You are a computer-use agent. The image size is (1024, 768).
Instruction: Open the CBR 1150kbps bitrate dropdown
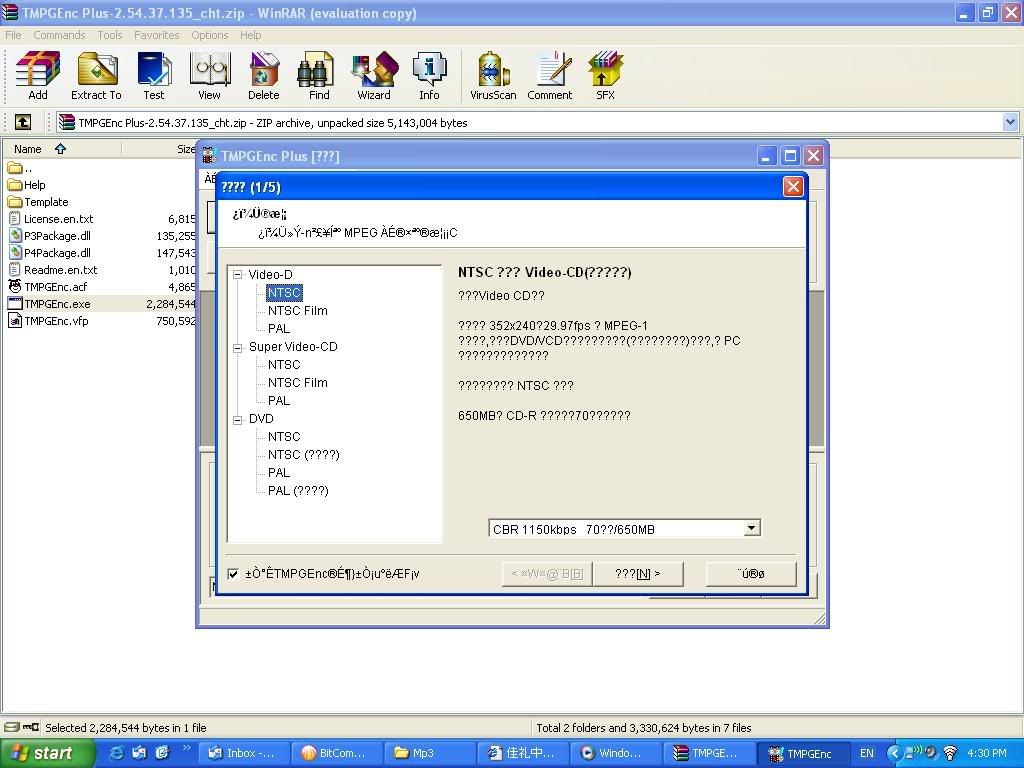point(752,528)
